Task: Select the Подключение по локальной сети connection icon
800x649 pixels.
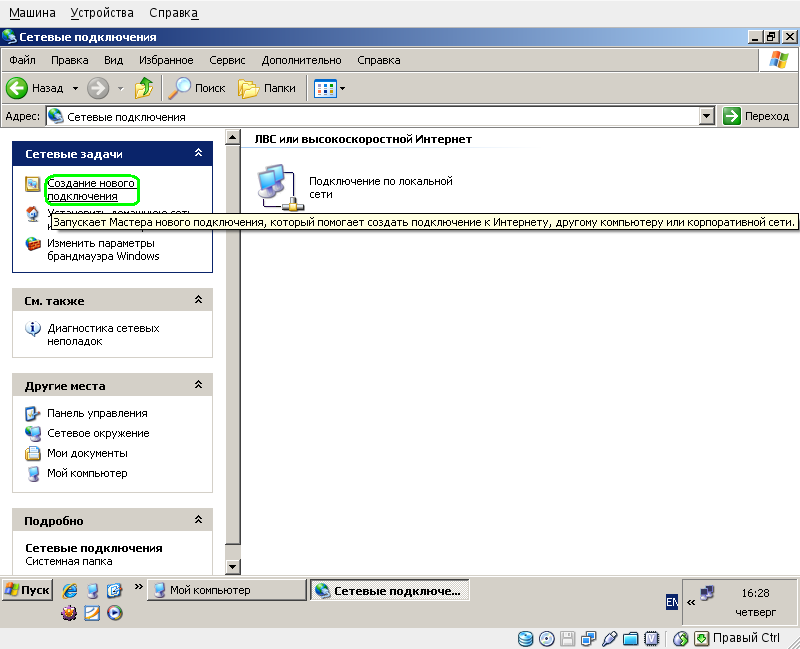Action: point(280,187)
